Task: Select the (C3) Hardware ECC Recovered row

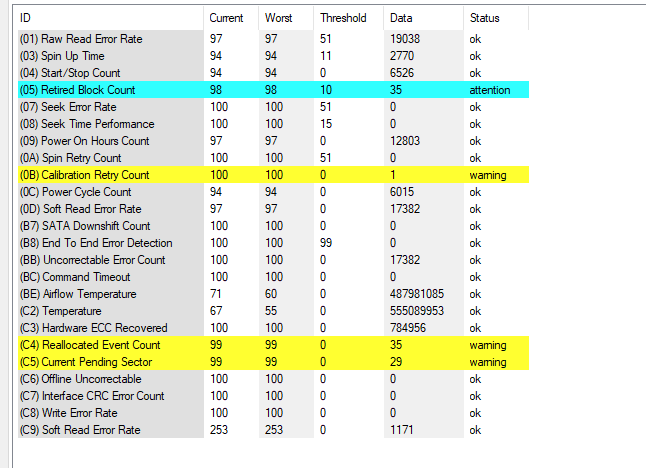Action: tap(274, 328)
